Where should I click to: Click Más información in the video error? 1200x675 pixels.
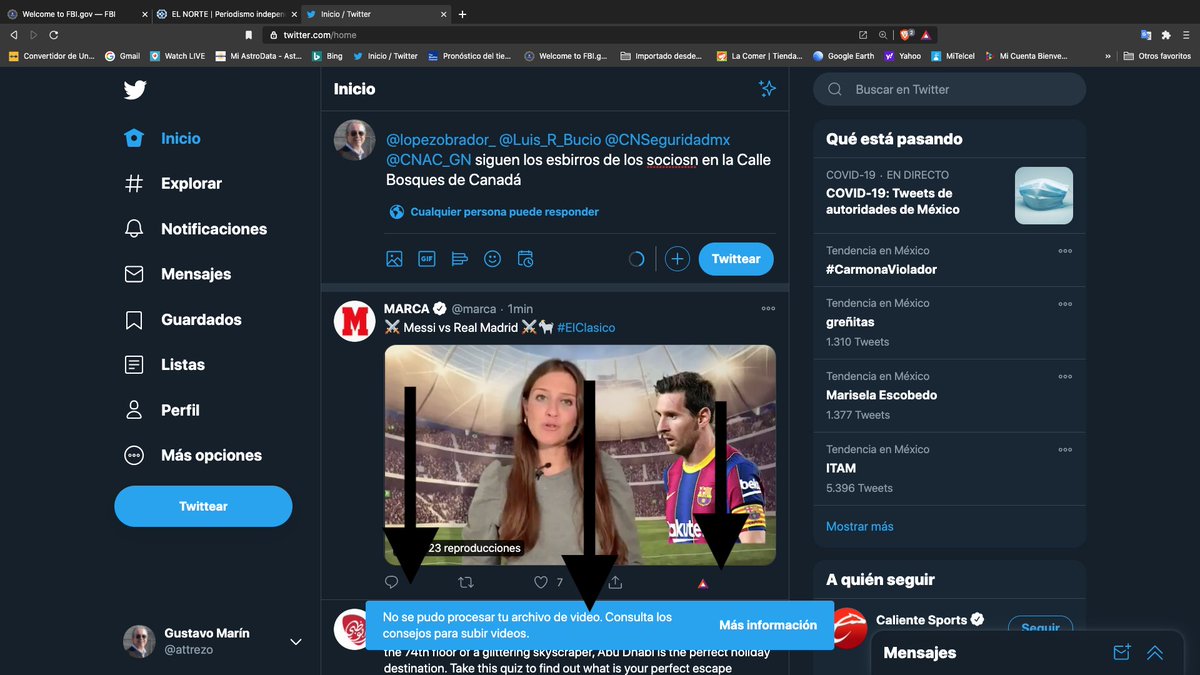tap(768, 625)
